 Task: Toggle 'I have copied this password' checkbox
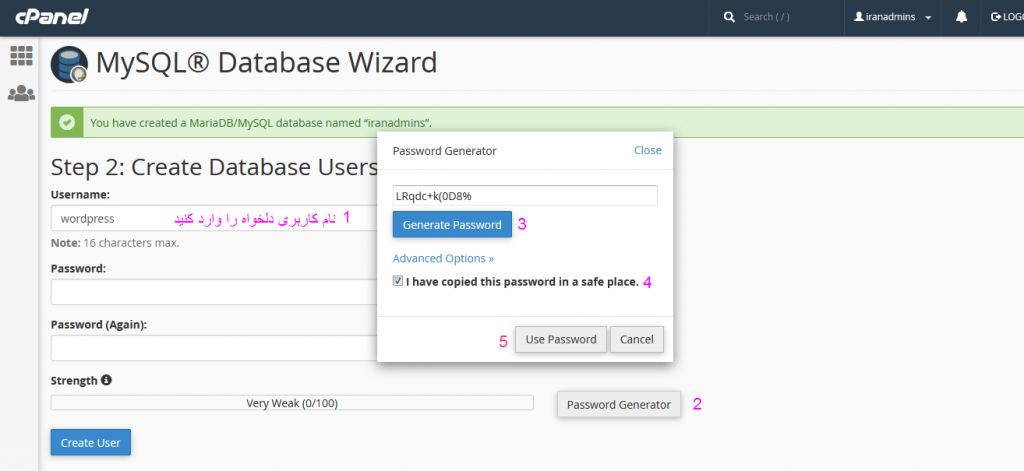(398, 282)
